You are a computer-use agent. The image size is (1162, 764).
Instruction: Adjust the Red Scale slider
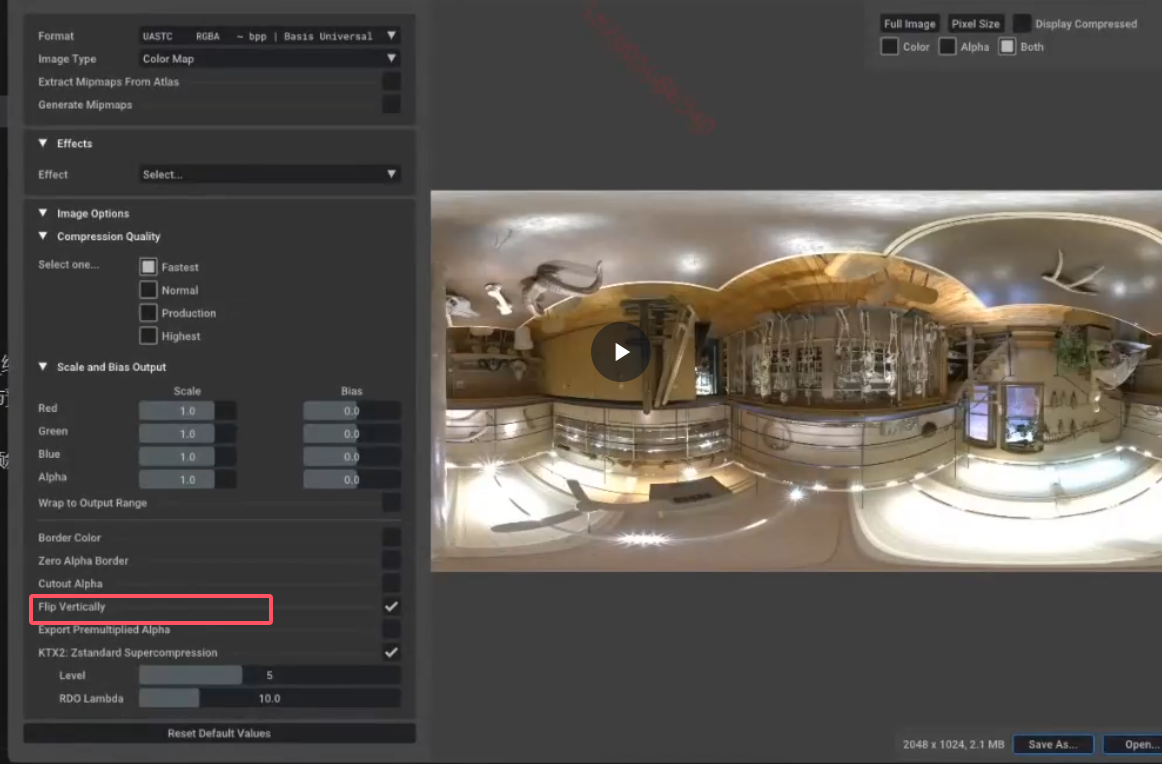tap(187, 411)
